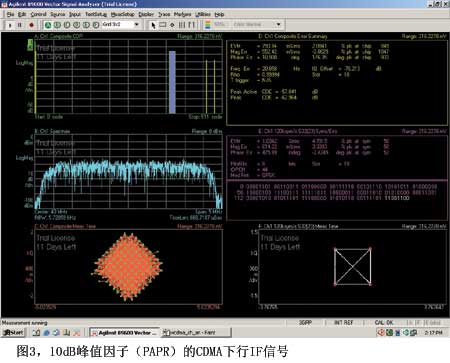Select the rectangle zoom box tool
The height and width of the screenshot is (363, 450).
point(163,25)
